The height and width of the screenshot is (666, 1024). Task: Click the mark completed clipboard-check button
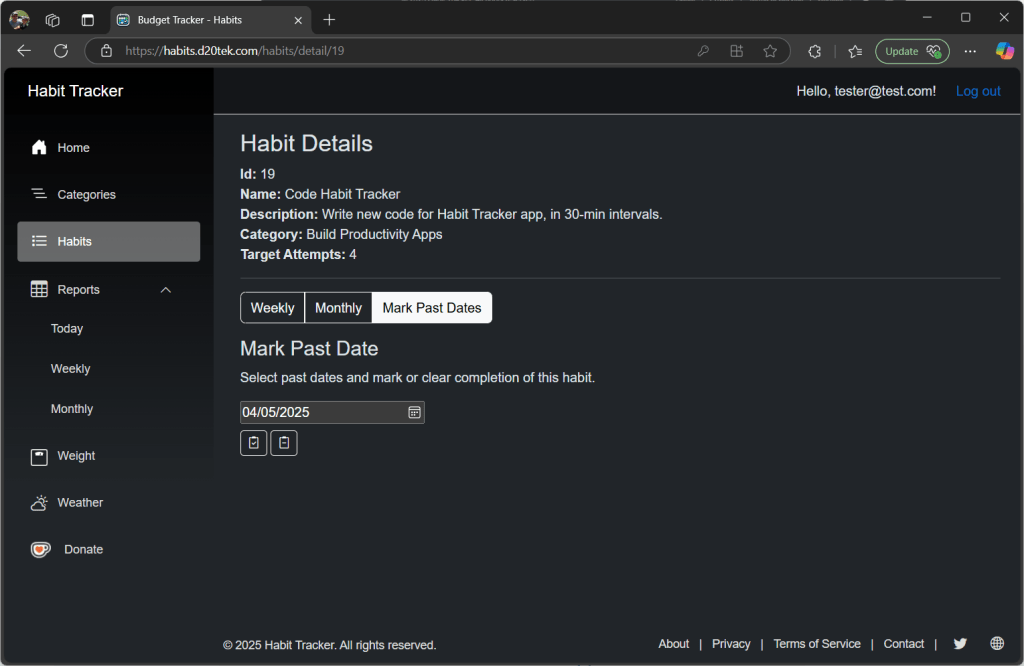pyautogui.click(x=254, y=443)
